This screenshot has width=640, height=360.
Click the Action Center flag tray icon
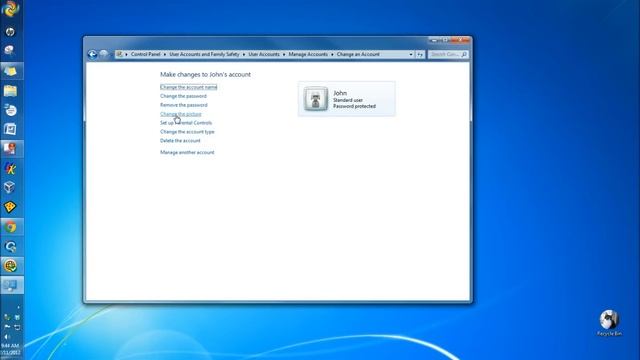[7, 327]
